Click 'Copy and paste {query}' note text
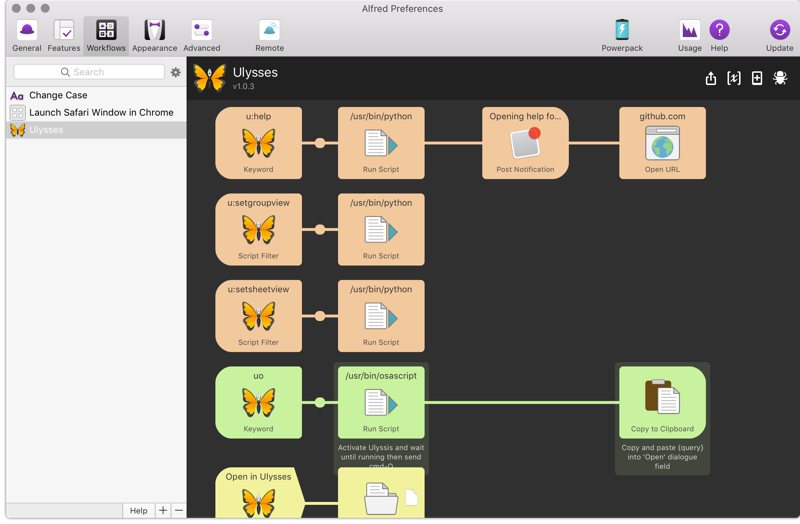The height and width of the screenshot is (524, 800). (x=662, y=457)
